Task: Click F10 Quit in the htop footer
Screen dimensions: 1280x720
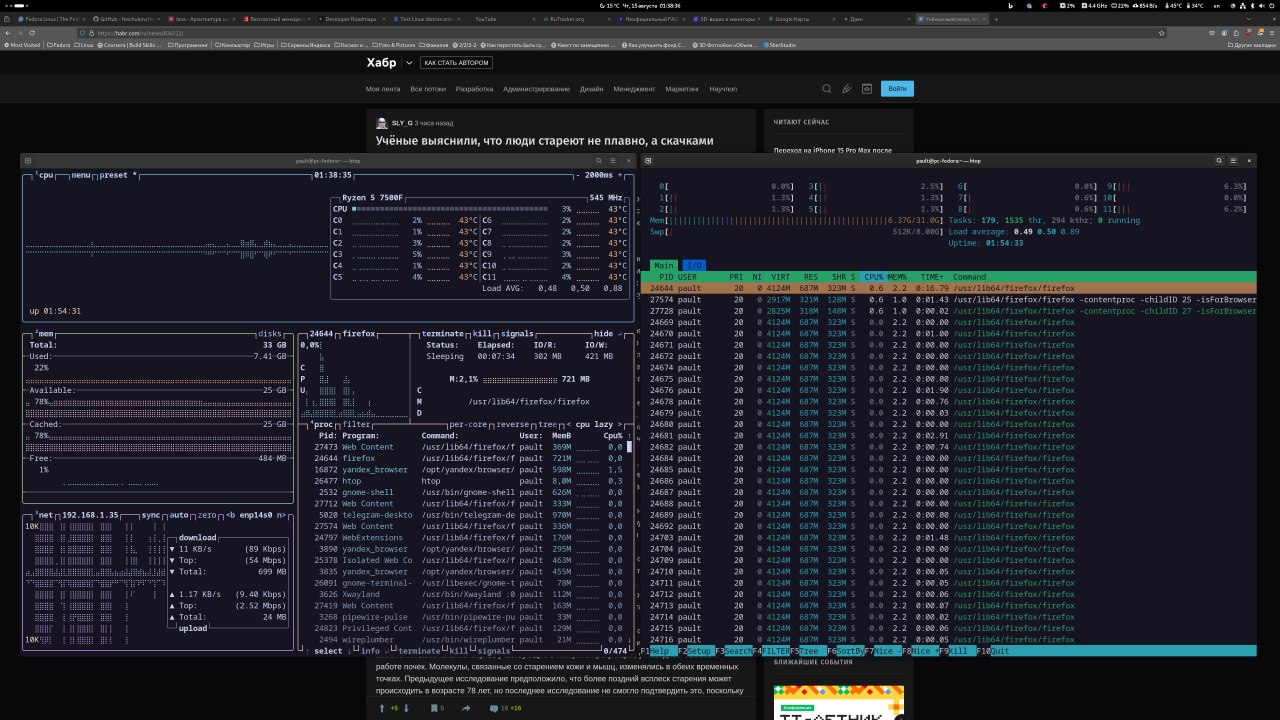Action: (994, 651)
